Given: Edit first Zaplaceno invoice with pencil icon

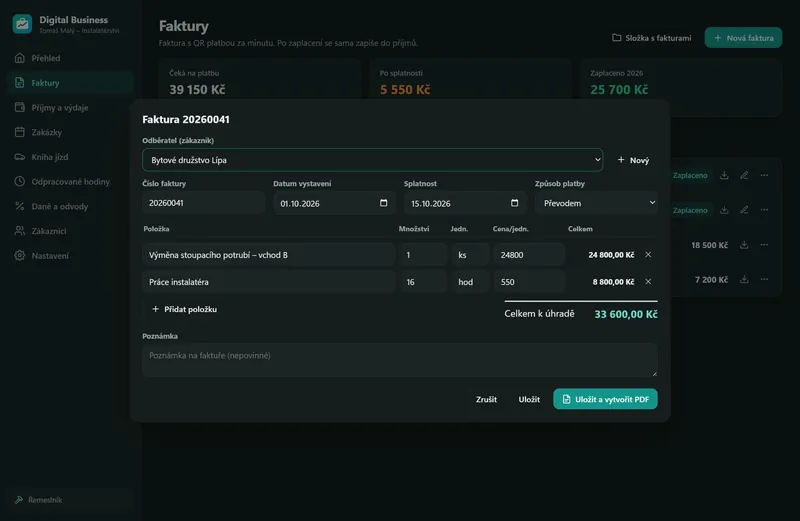Looking at the screenshot, I should click(744, 175).
